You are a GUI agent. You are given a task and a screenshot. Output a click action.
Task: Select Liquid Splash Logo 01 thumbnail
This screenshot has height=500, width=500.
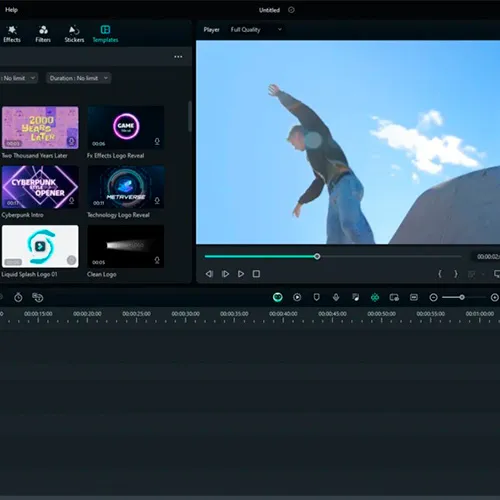40,246
